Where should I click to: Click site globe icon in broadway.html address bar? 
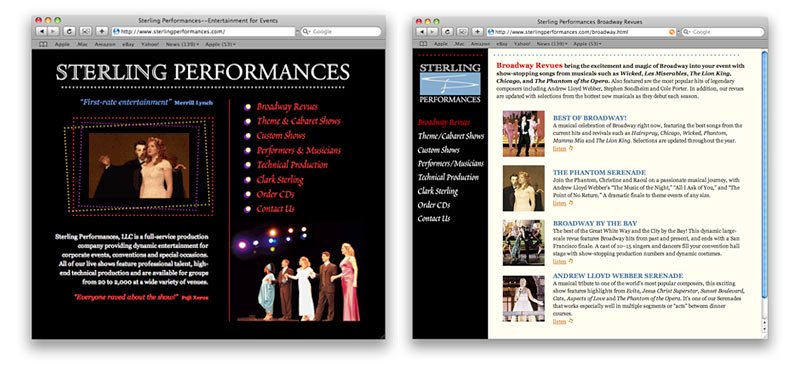(491, 32)
